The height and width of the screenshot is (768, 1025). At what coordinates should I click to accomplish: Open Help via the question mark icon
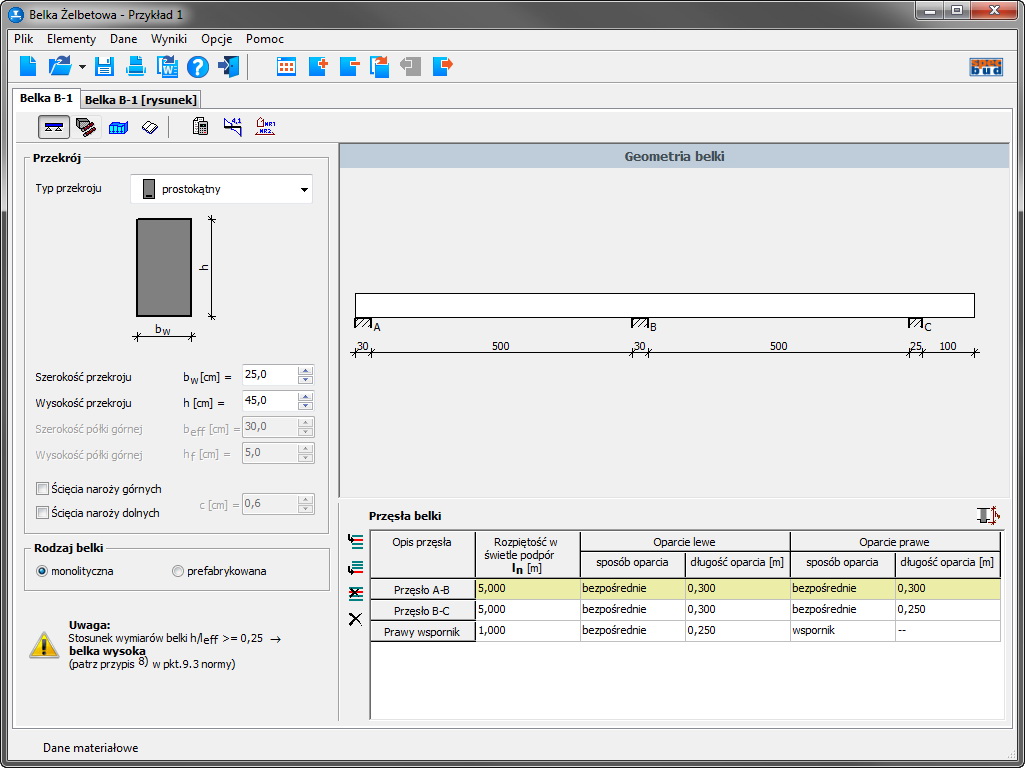(198, 67)
